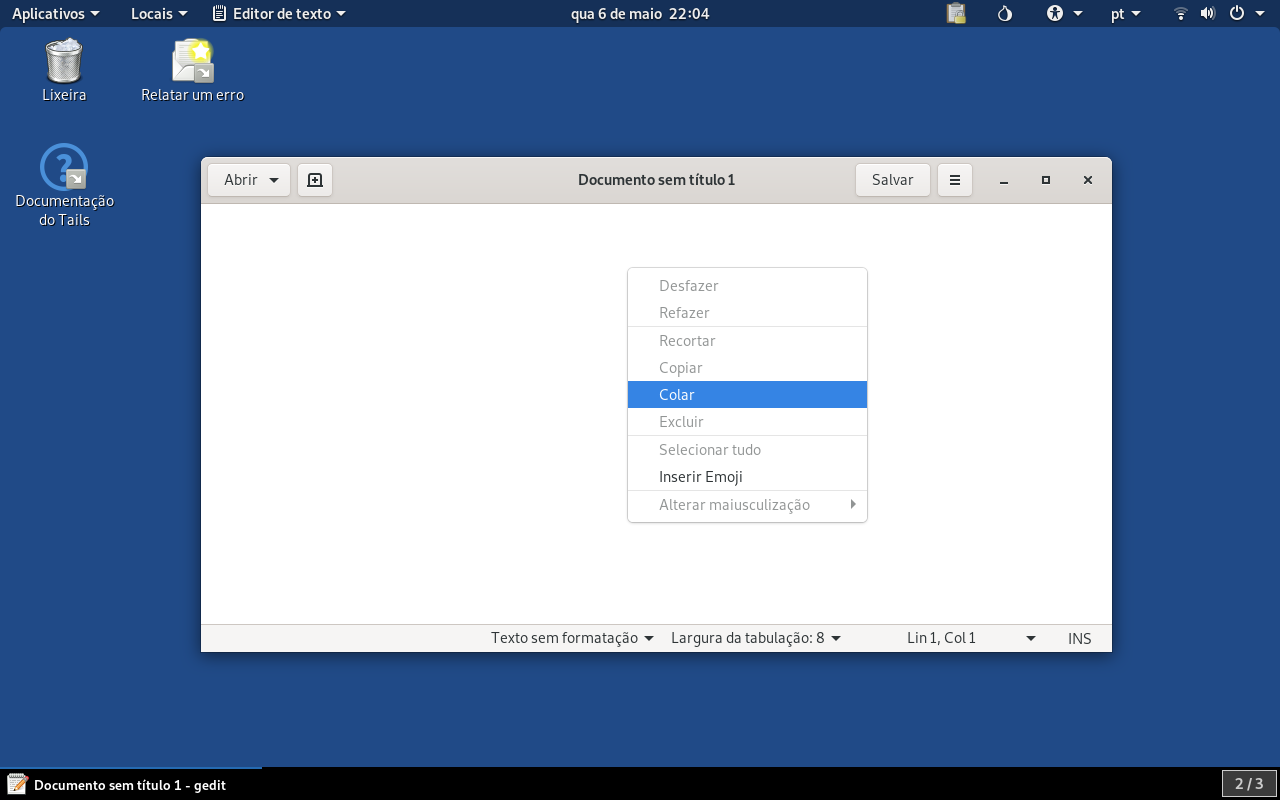Open Texto sem formatação language dropdown
This screenshot has height=800, width=1280.
point(572,638)
